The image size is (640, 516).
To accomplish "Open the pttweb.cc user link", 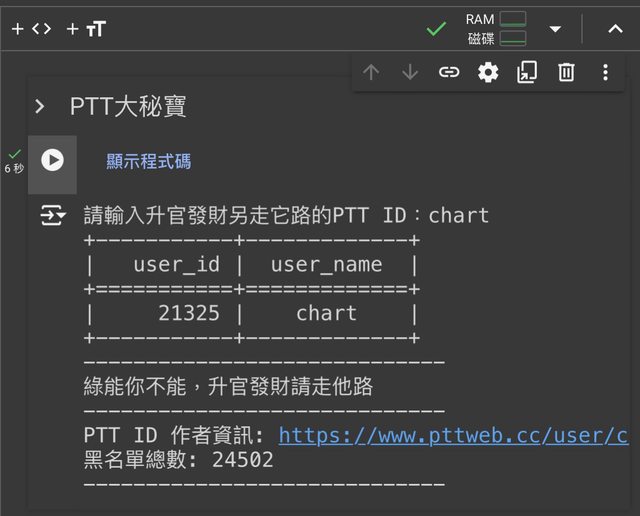I will point(452,435).
